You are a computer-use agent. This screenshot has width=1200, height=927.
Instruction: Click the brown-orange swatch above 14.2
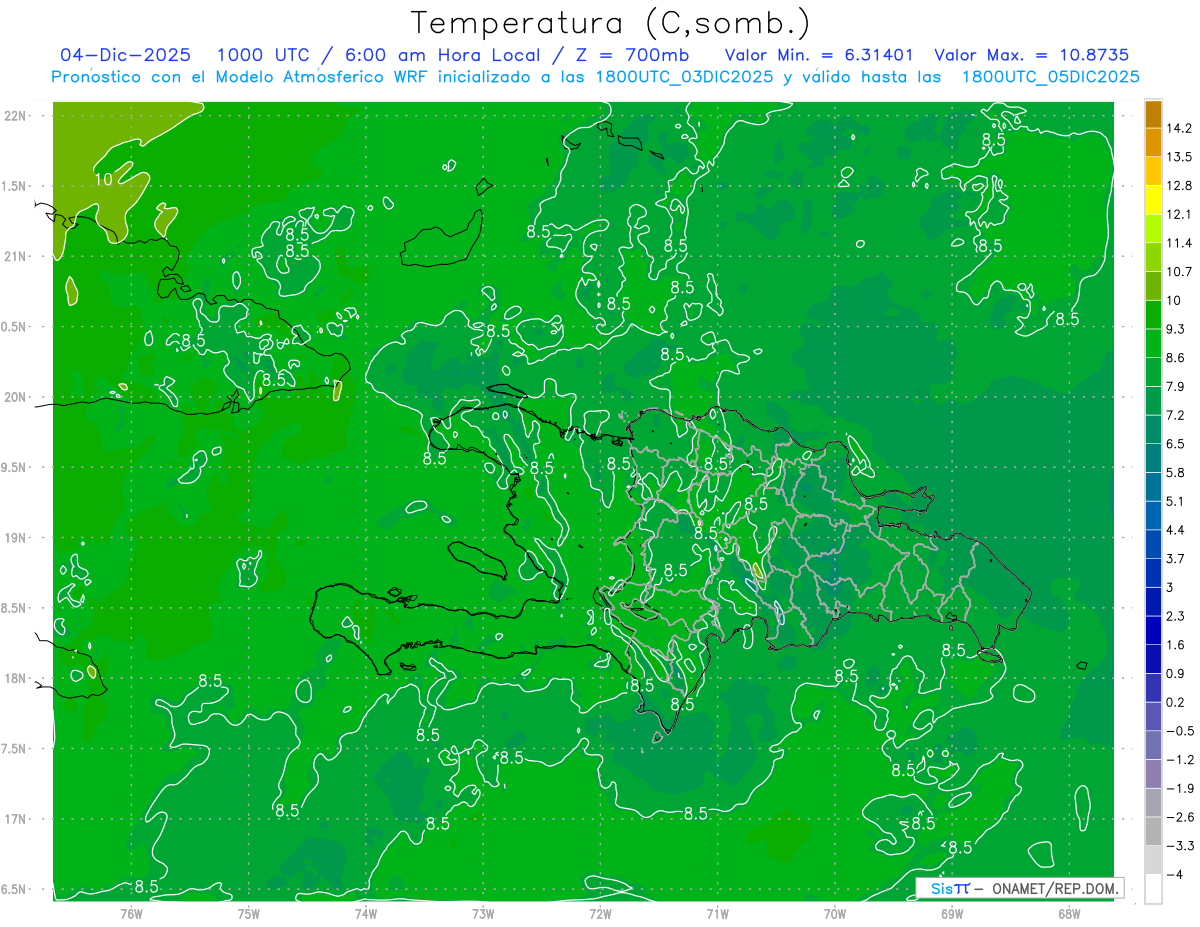point(1153,113)
